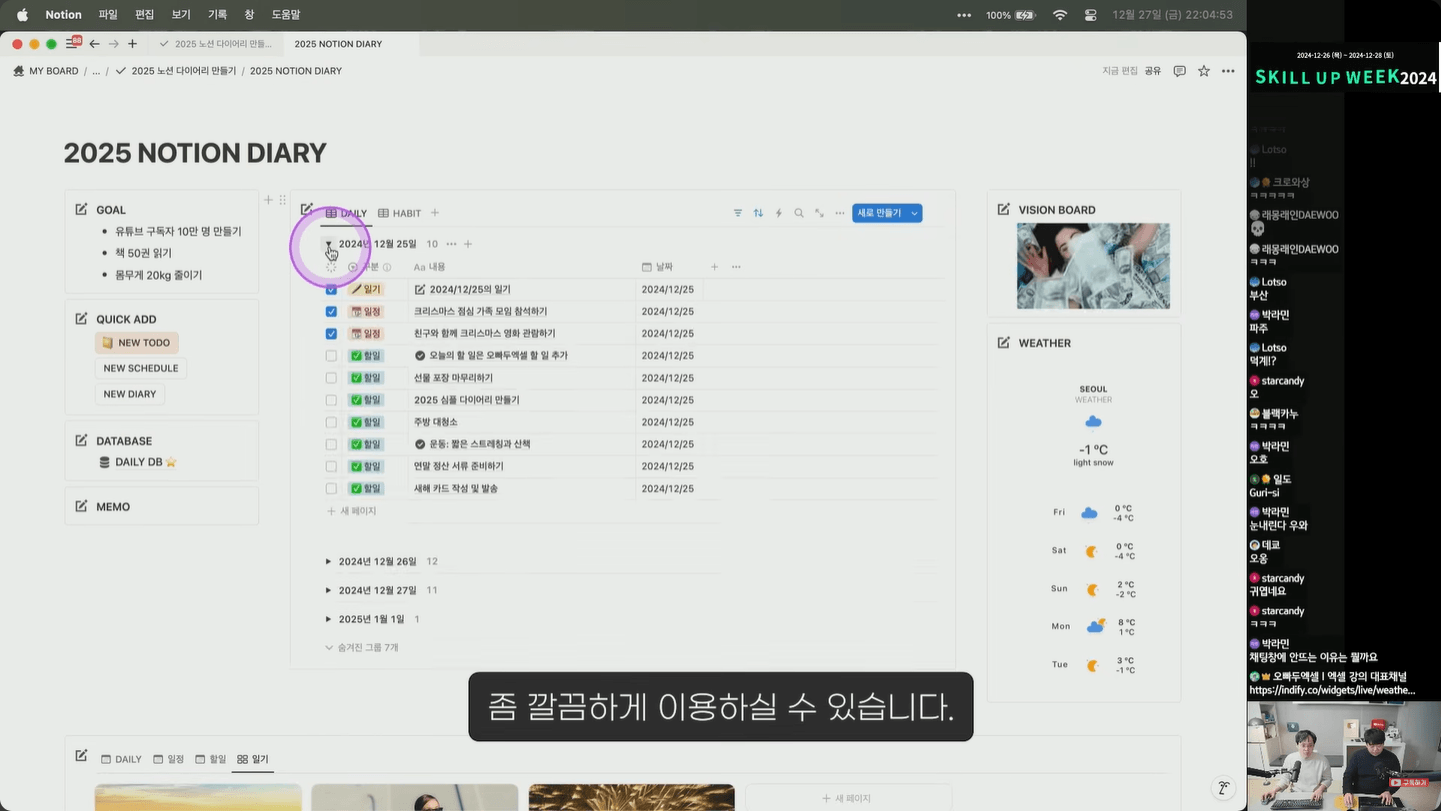Click the 새로 만들기 button
The image size is (1441, 811).
pyautogui.click(x=879, y=213)
